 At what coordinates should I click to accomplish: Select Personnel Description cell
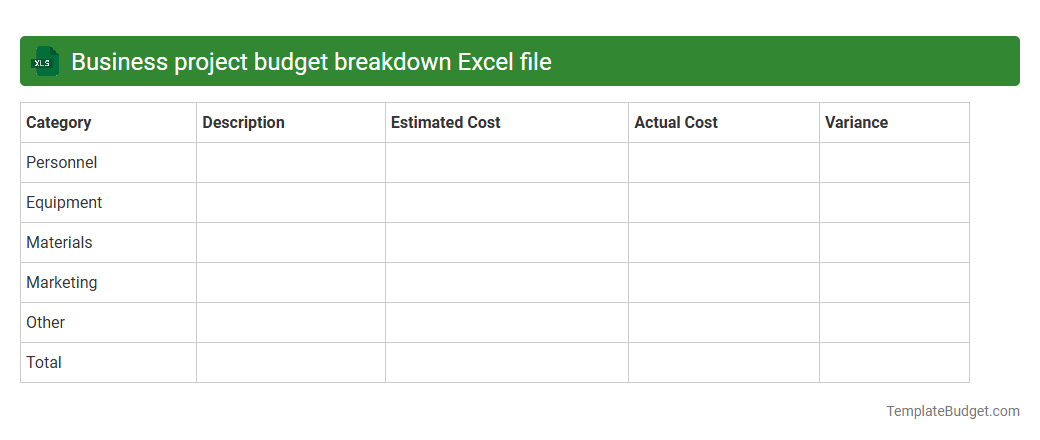pyautogui.click(x=291, y=163)
